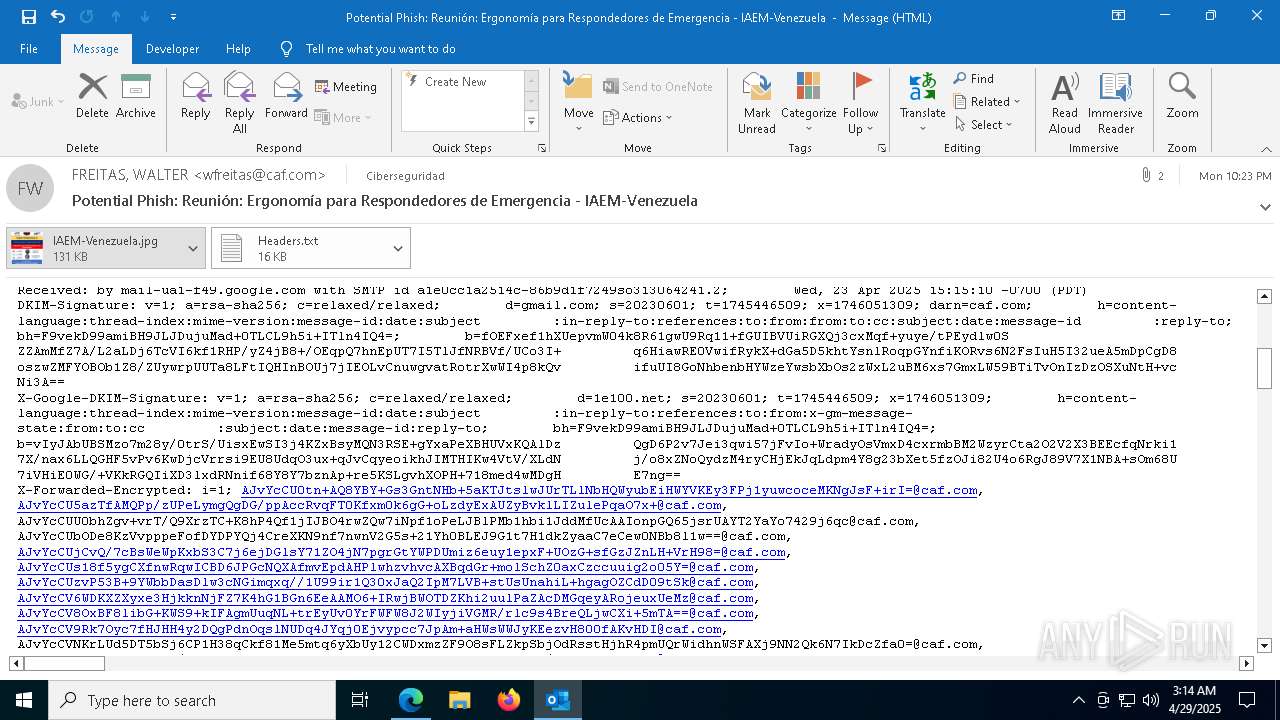Open the Select dropdown
Screen dimensions: 1280x720
tap(983, 125)
